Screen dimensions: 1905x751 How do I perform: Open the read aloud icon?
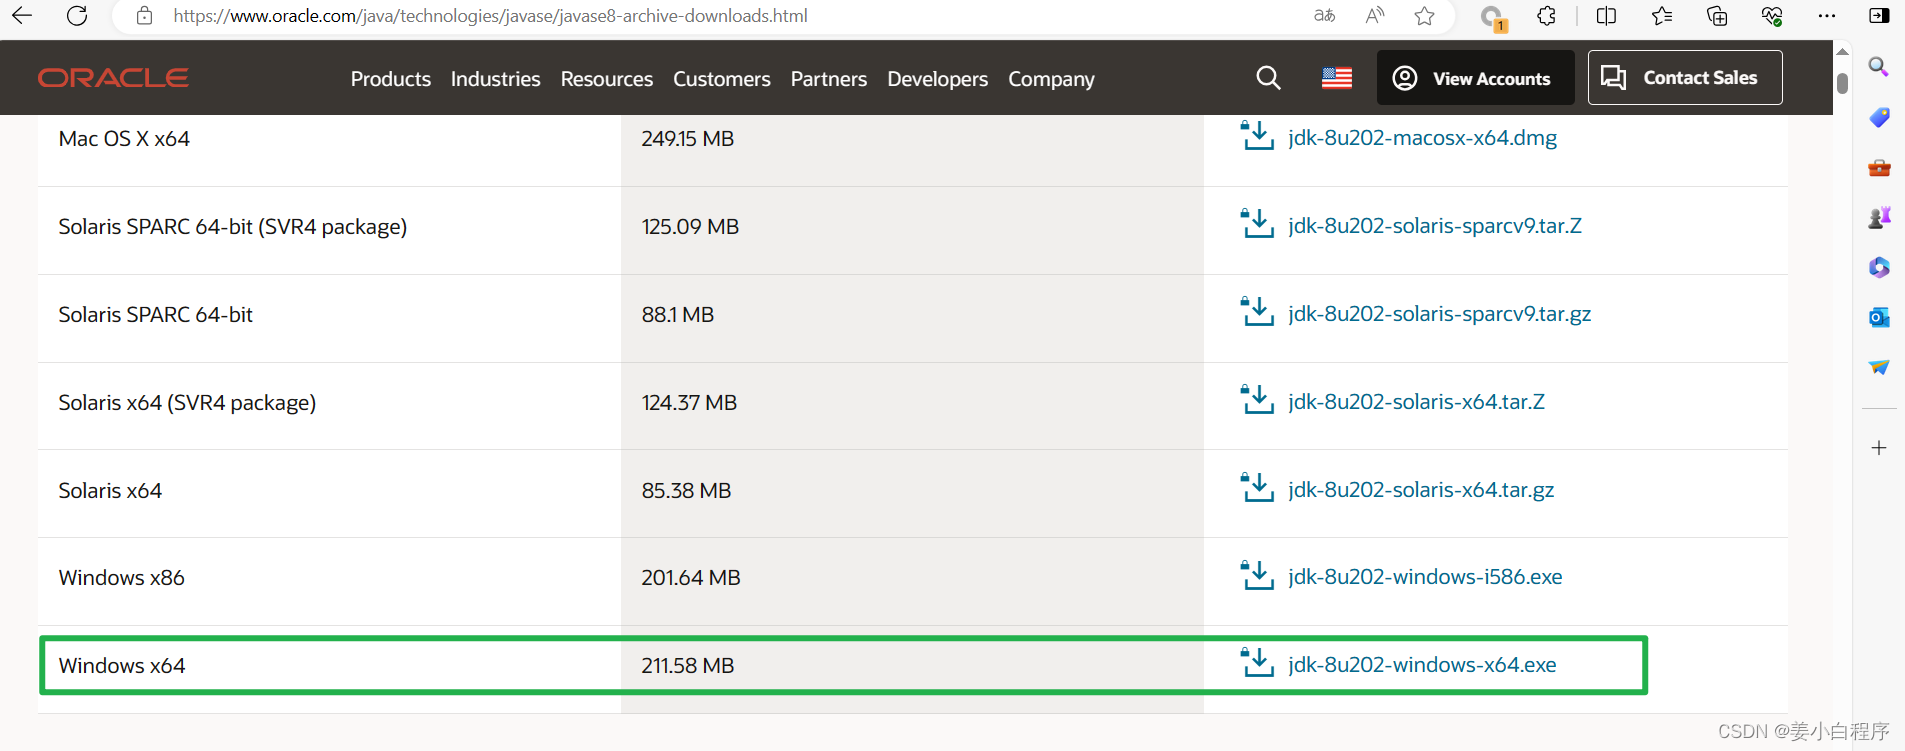point(1375,16)
